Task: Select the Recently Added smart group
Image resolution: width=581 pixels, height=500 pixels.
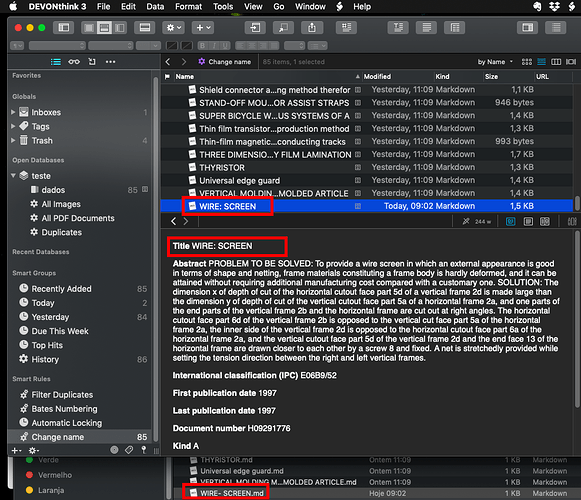Action: click(x=61, y=289)
